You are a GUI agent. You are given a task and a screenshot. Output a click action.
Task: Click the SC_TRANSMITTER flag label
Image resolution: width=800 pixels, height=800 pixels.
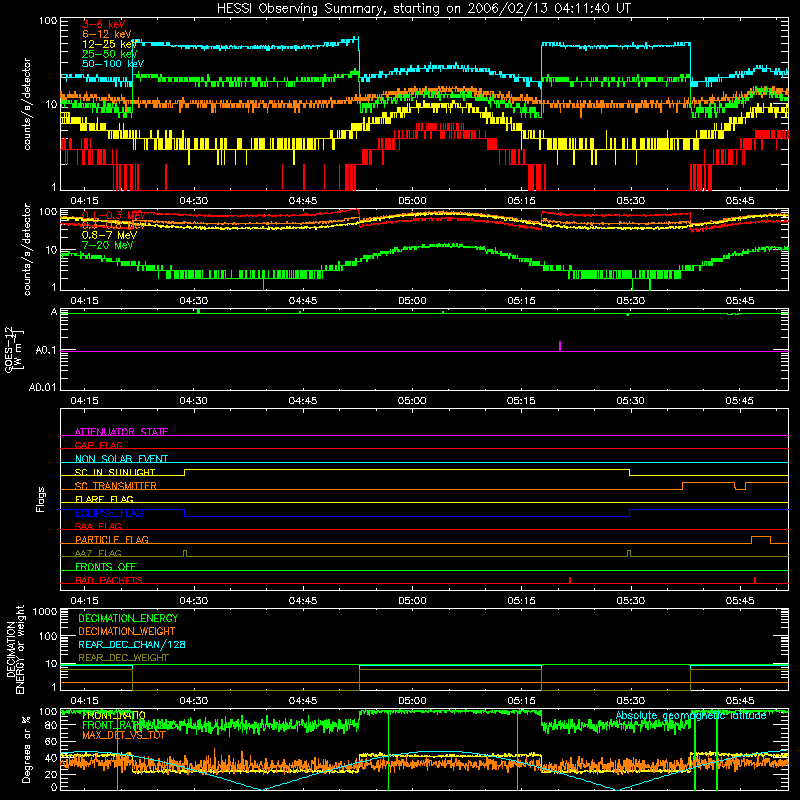point(116,486)
